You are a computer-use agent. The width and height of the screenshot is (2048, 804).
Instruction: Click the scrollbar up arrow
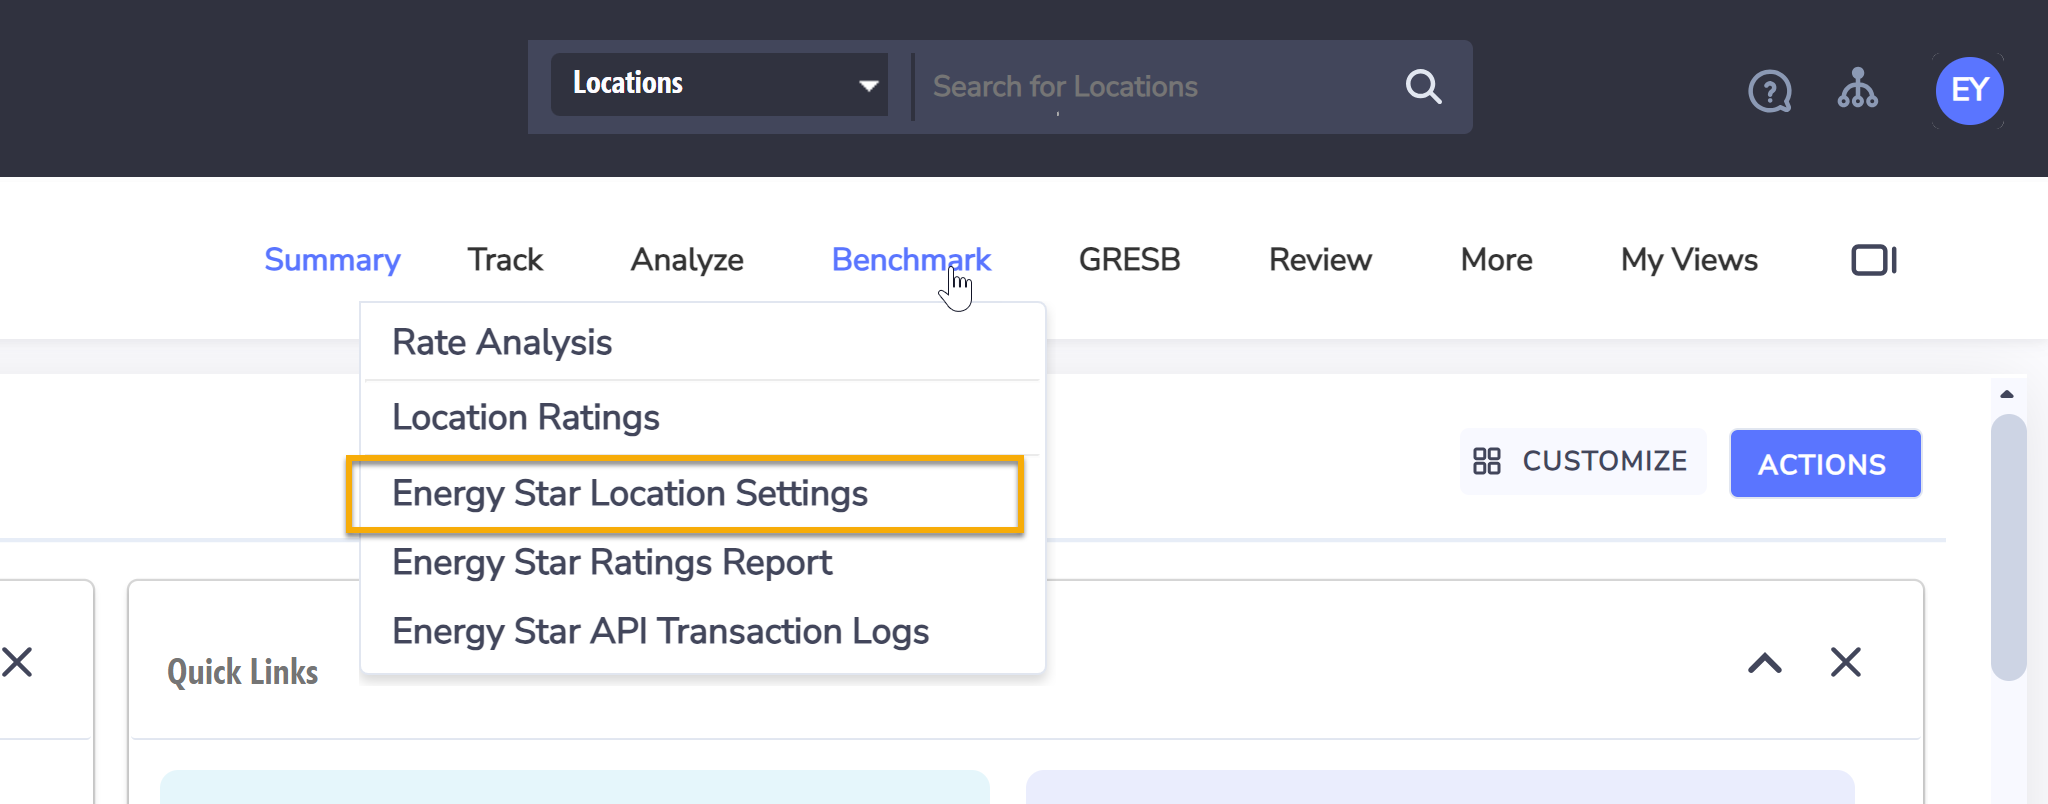(x=2006, y=394)
